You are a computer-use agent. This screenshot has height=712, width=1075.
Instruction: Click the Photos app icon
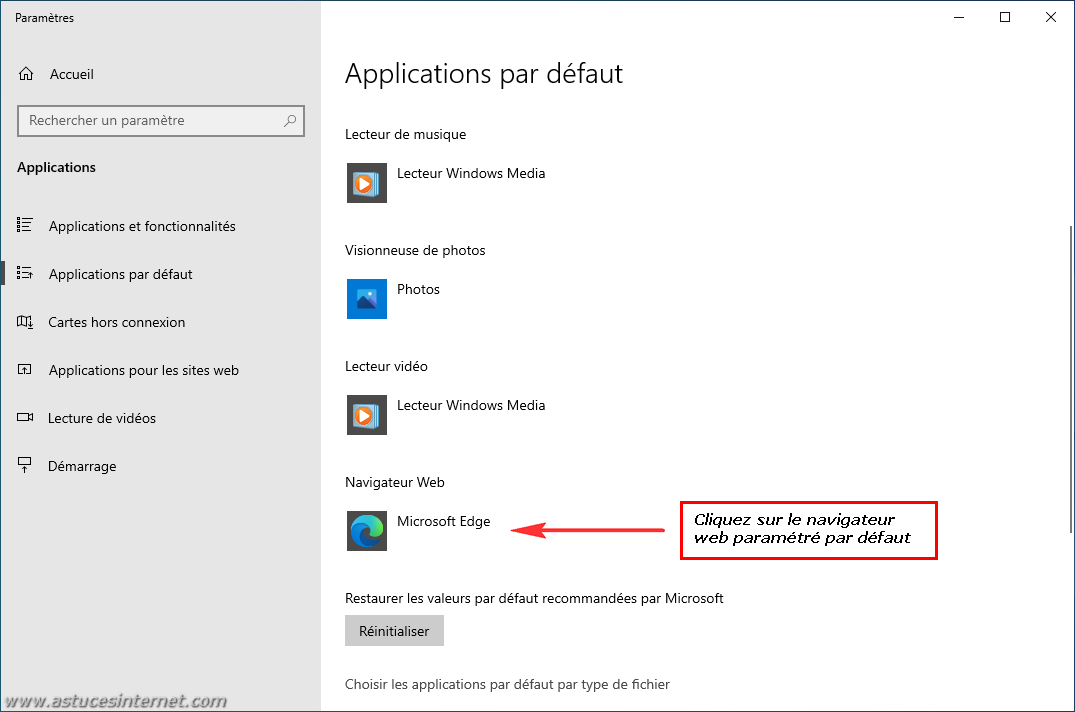tap(367, 299)
